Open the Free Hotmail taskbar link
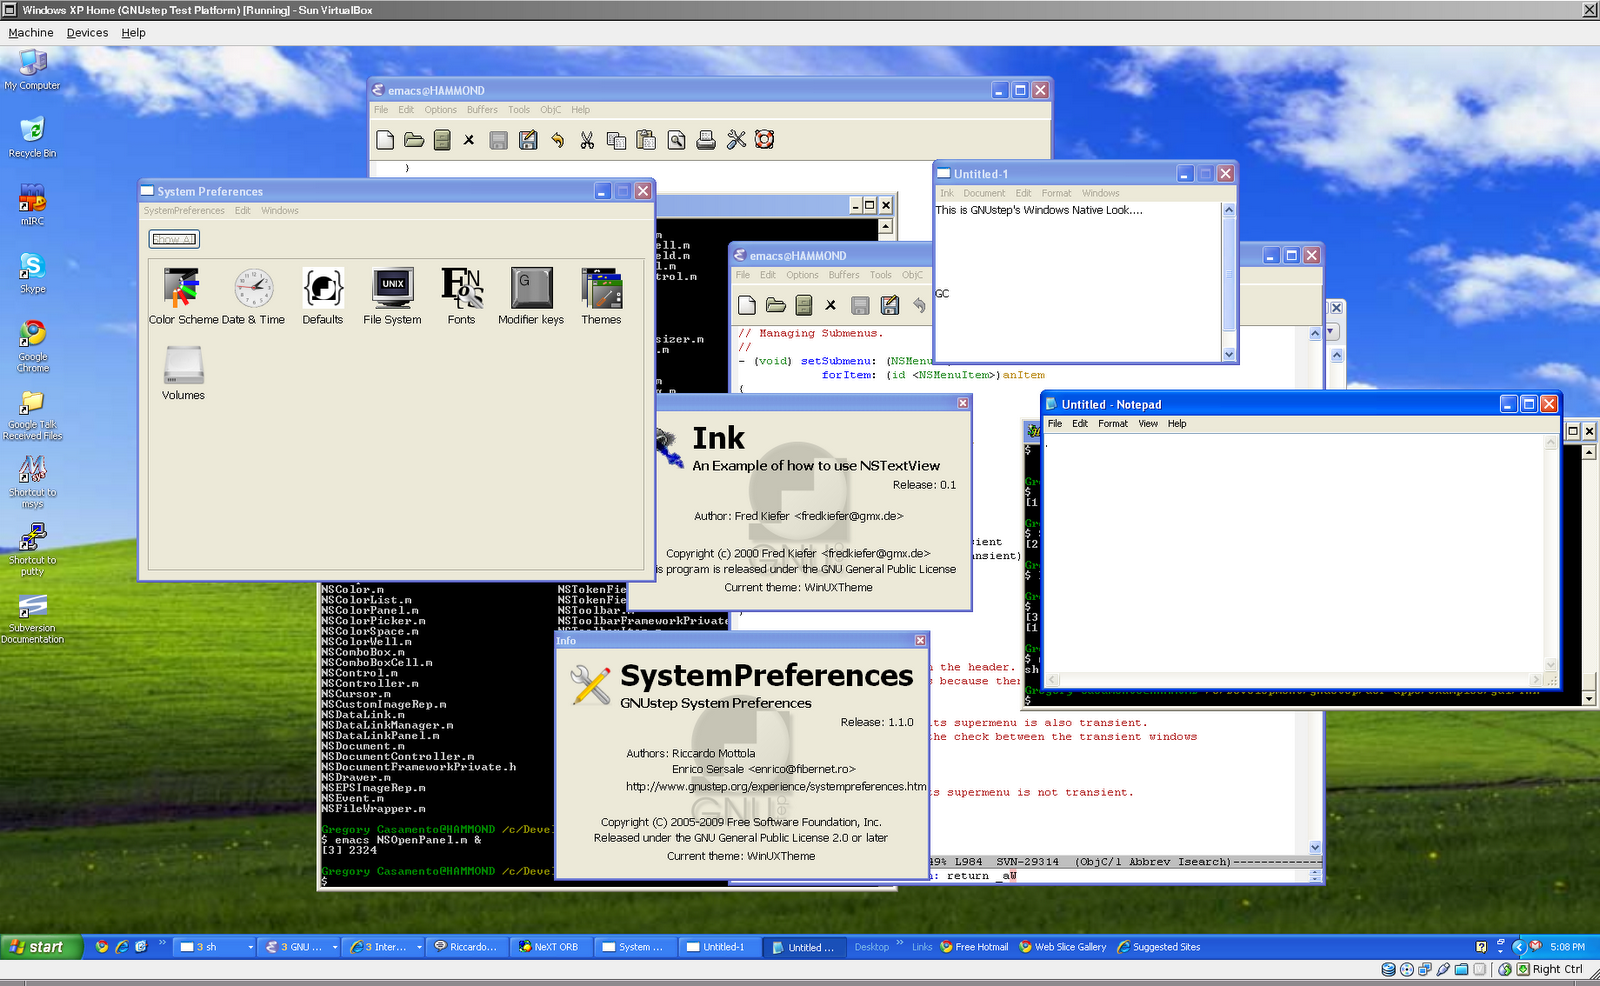 click(x=973, y=947)
